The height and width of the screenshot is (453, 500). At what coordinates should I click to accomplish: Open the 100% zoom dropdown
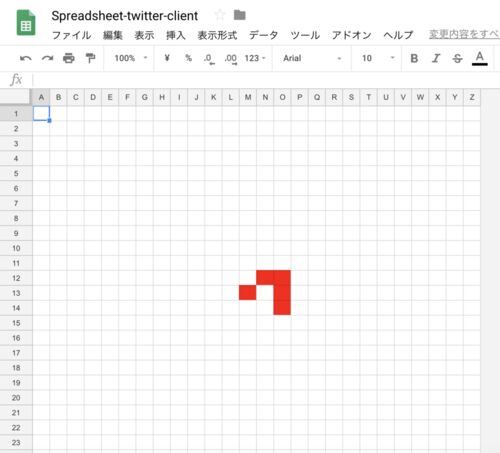[x=131, y=58]
